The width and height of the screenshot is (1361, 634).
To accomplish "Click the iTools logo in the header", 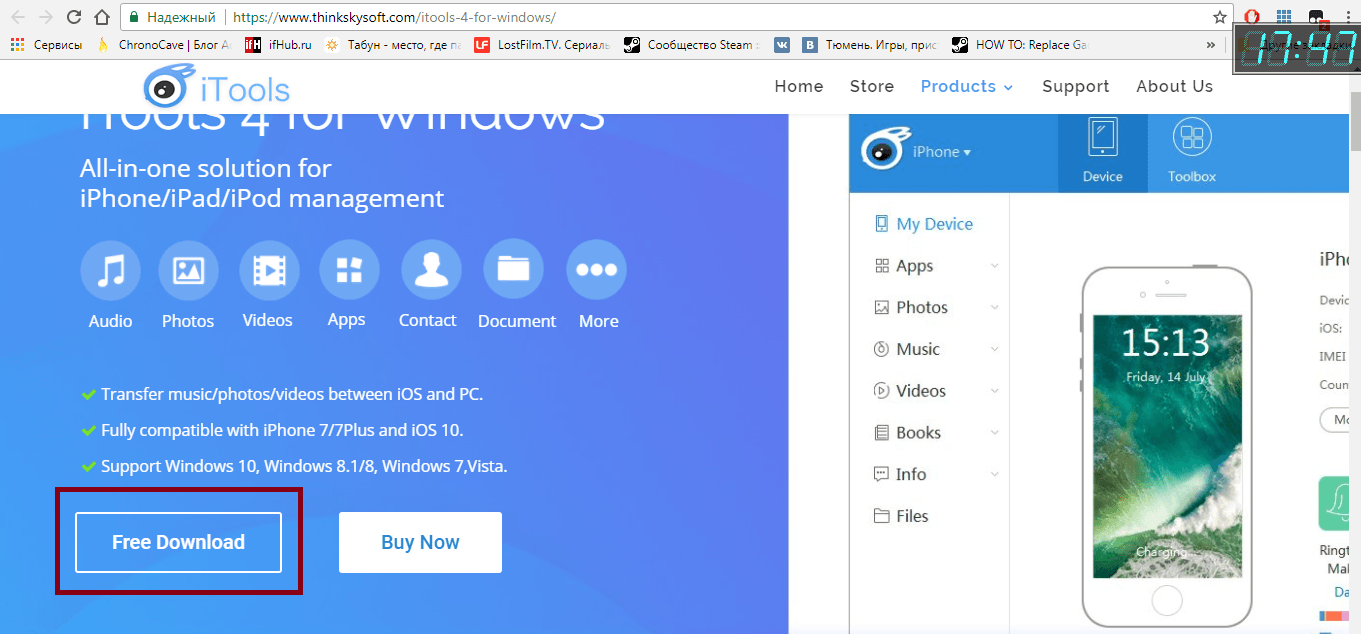I will point(217,88).
